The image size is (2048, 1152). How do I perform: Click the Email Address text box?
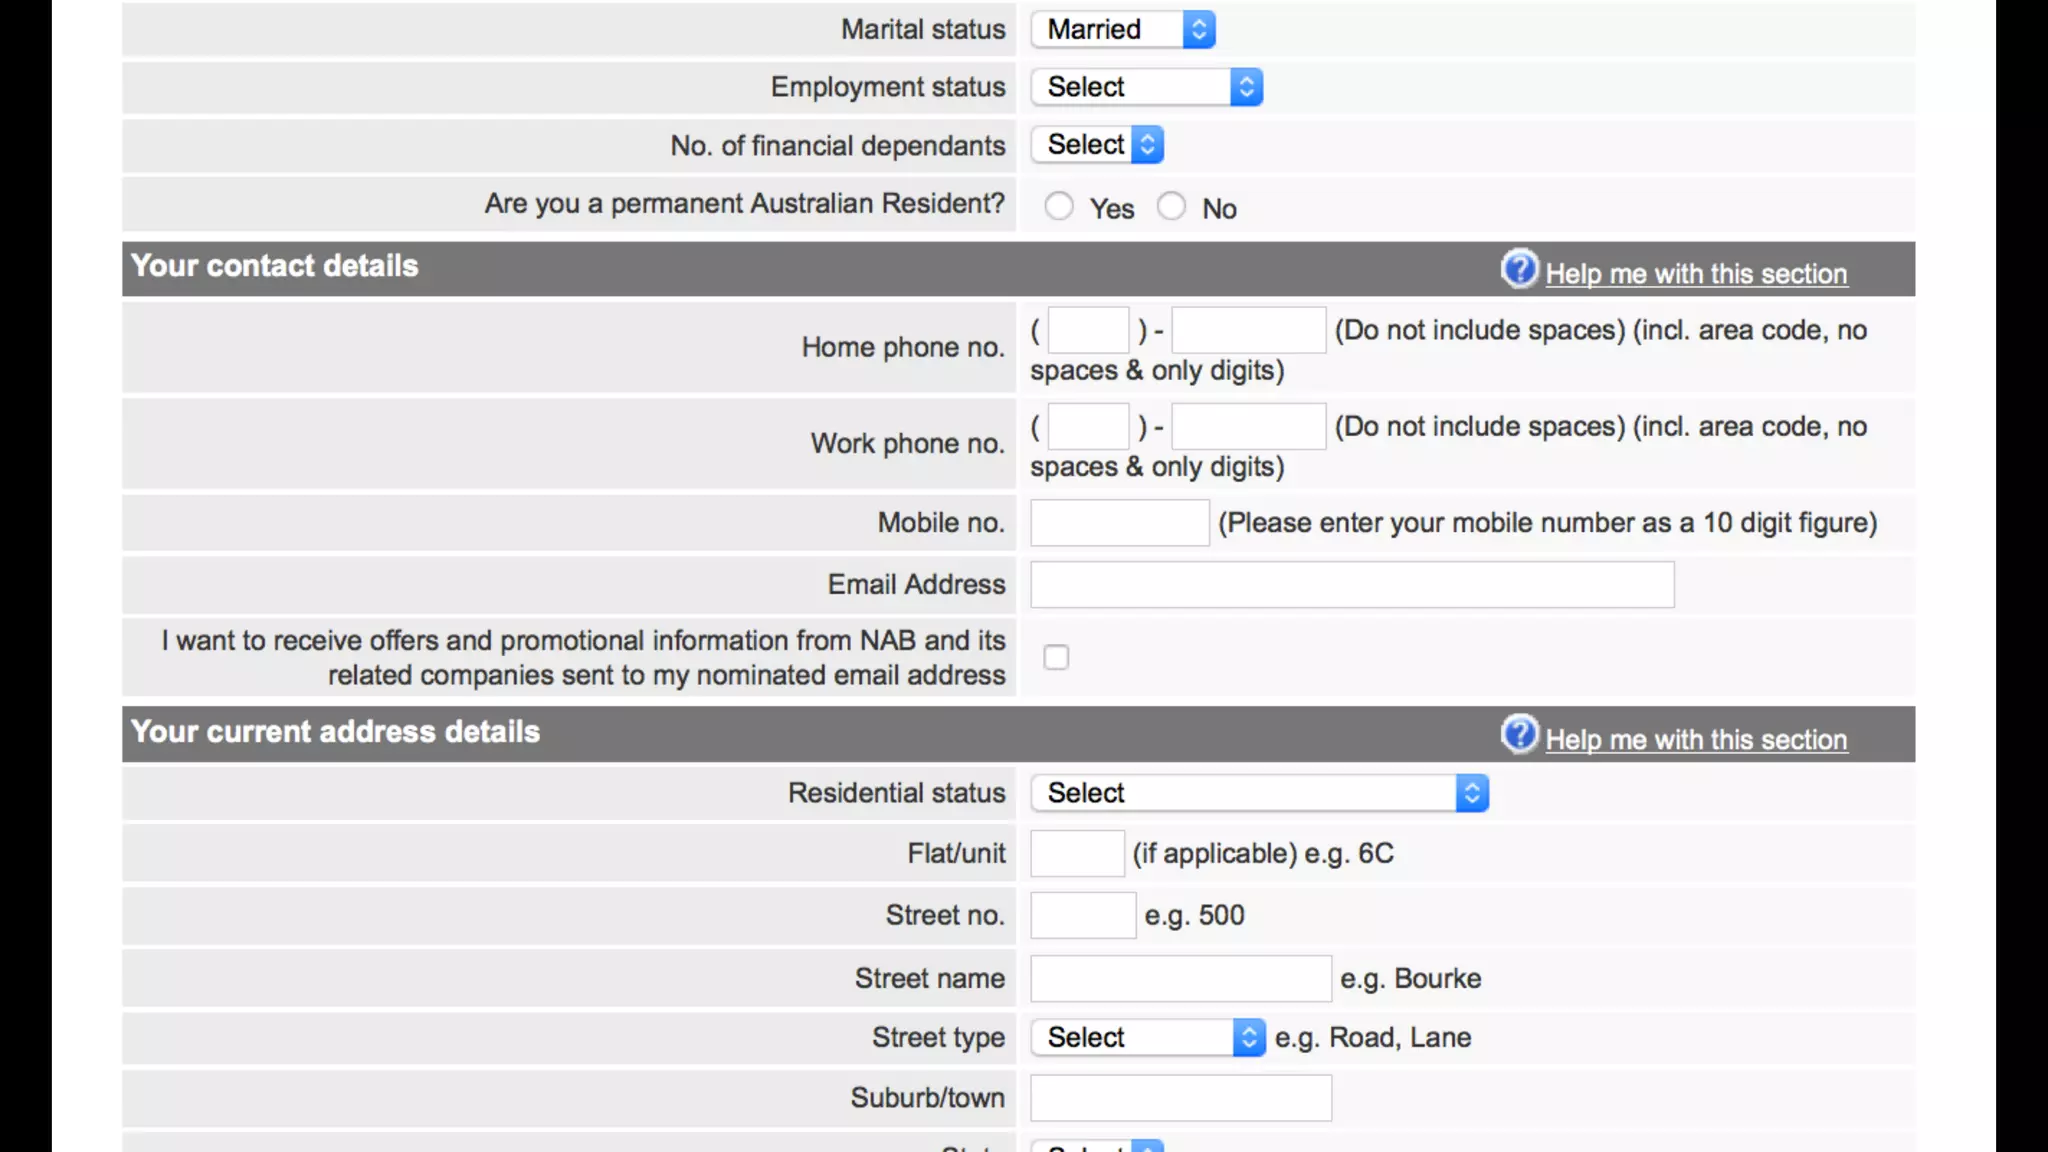1352,585
